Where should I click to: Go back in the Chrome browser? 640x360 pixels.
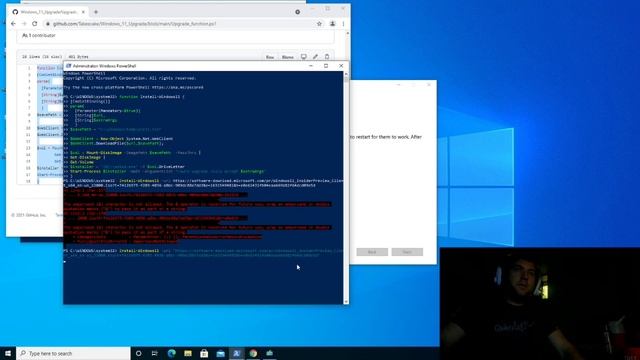[x=13, y=24]
